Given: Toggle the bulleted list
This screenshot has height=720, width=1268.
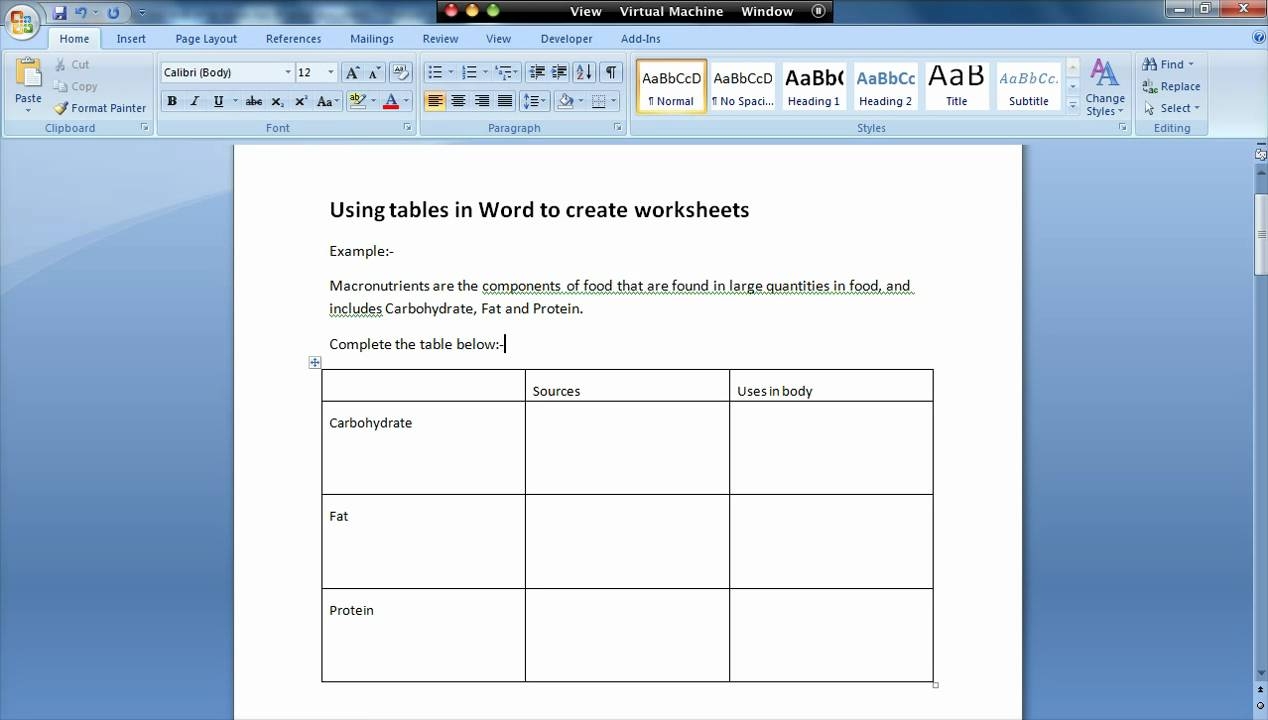Looking at the screenshot, I should click(434, 72).
